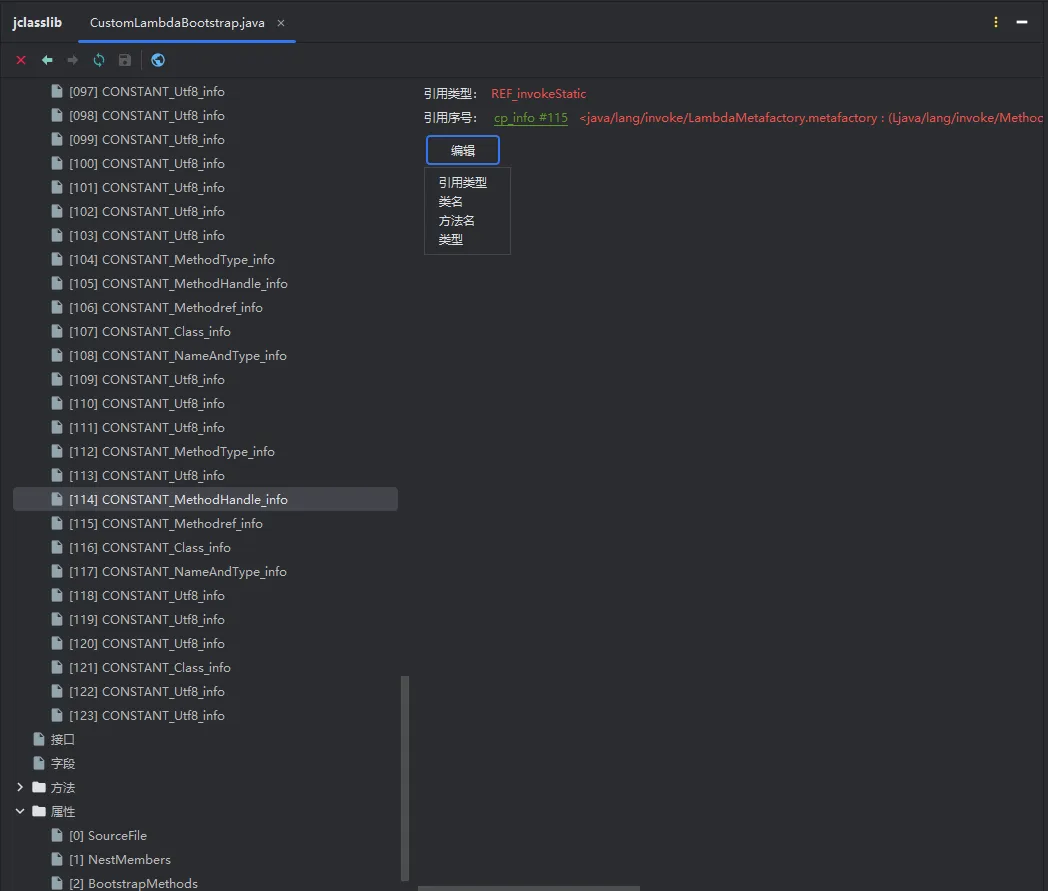Click the save disk toolbar icon
The image size is (1048, 891).
click(125, 60)
